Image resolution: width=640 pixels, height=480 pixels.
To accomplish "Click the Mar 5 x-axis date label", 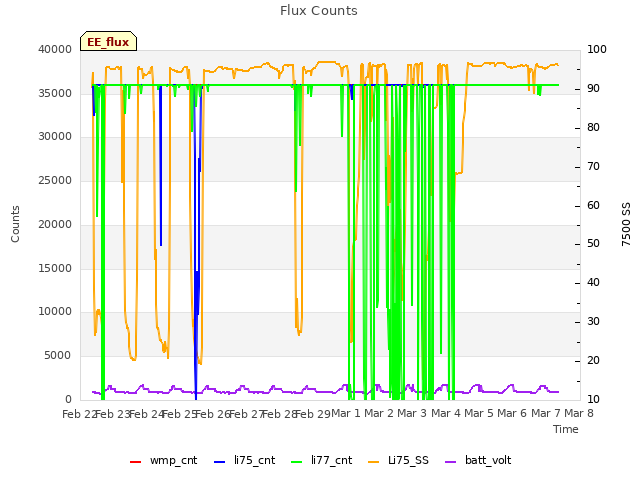I will coord(479,414).
